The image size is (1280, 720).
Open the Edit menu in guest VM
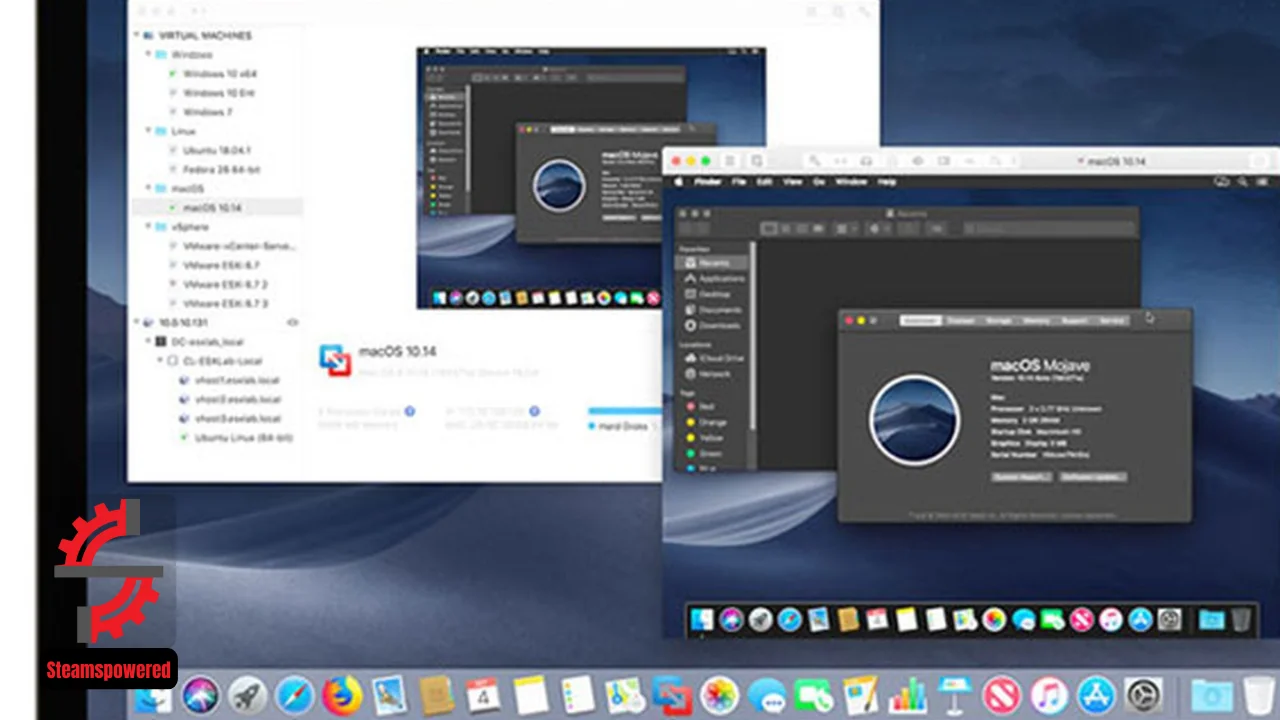(x=765, y=182)
